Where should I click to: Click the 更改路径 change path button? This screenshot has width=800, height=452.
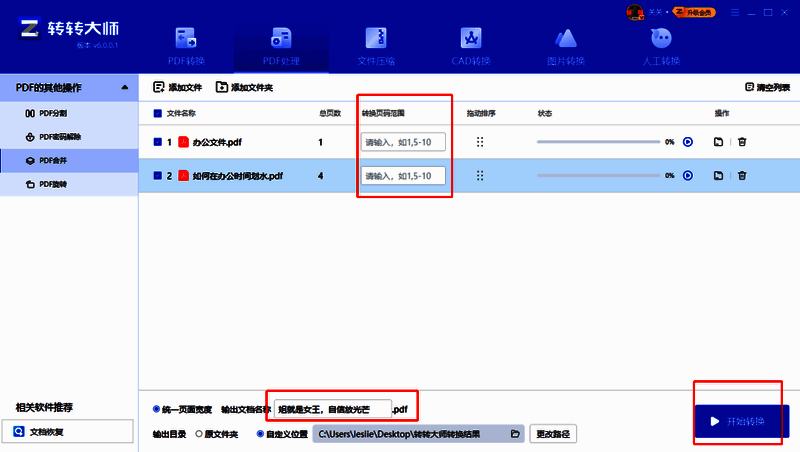point(554,434)
